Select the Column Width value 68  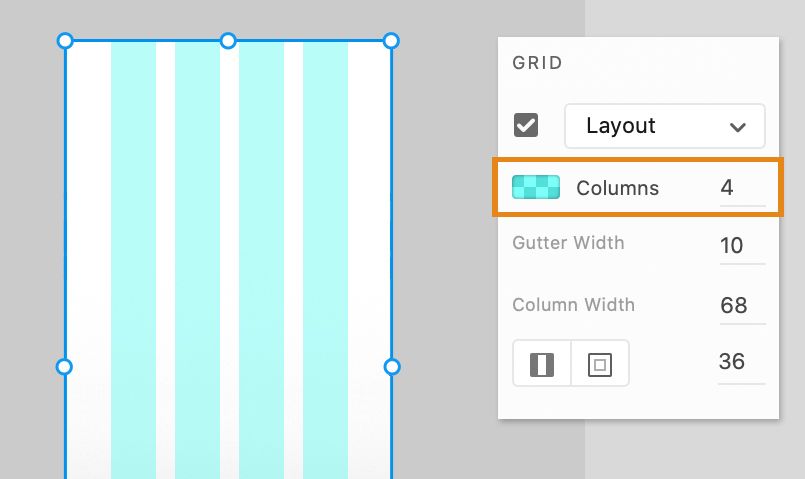click(x=740, y=305)
